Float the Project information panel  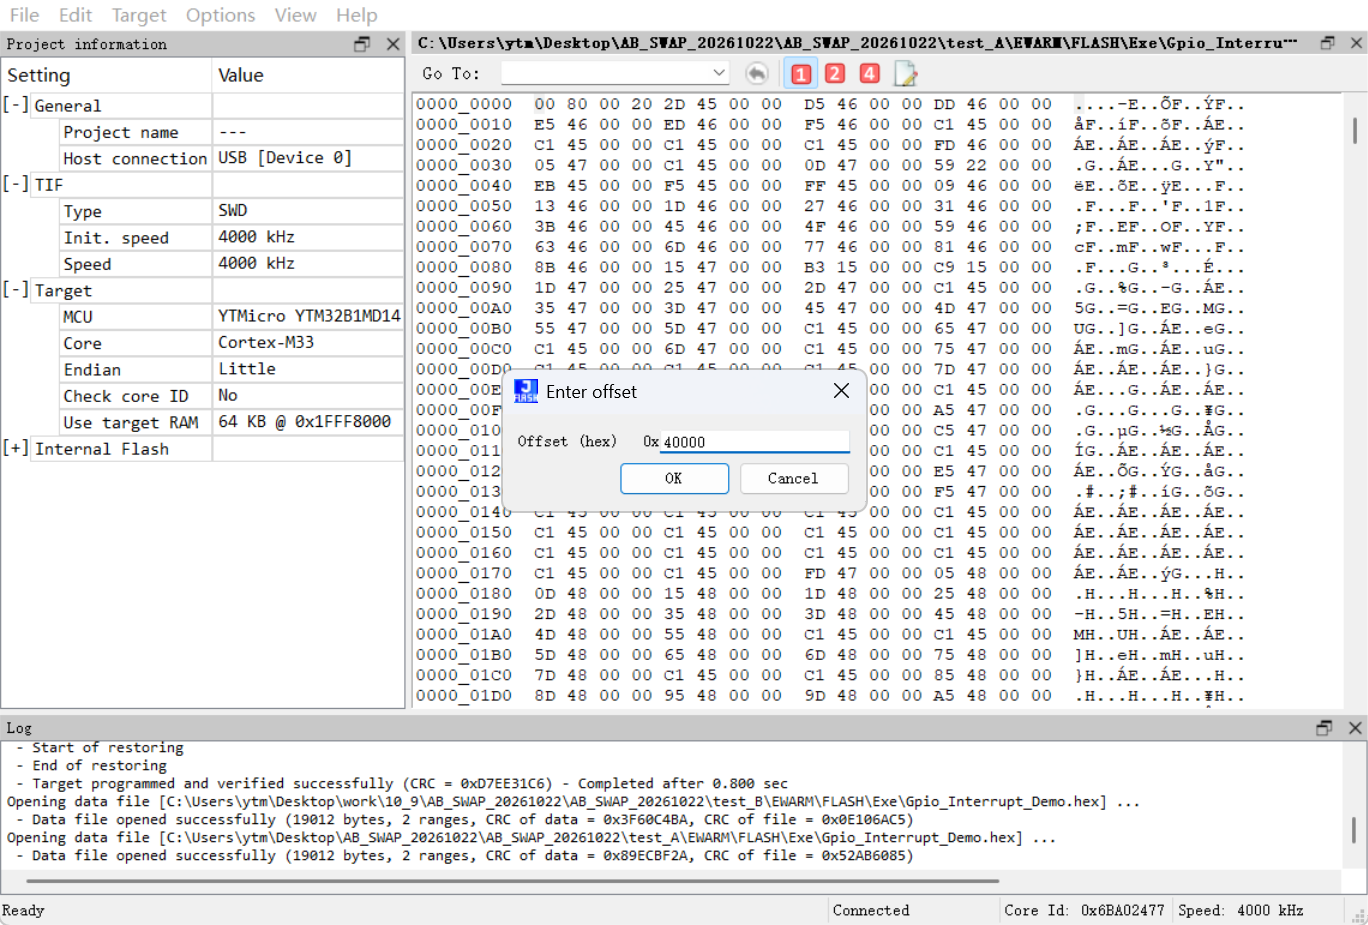point(362,44)
